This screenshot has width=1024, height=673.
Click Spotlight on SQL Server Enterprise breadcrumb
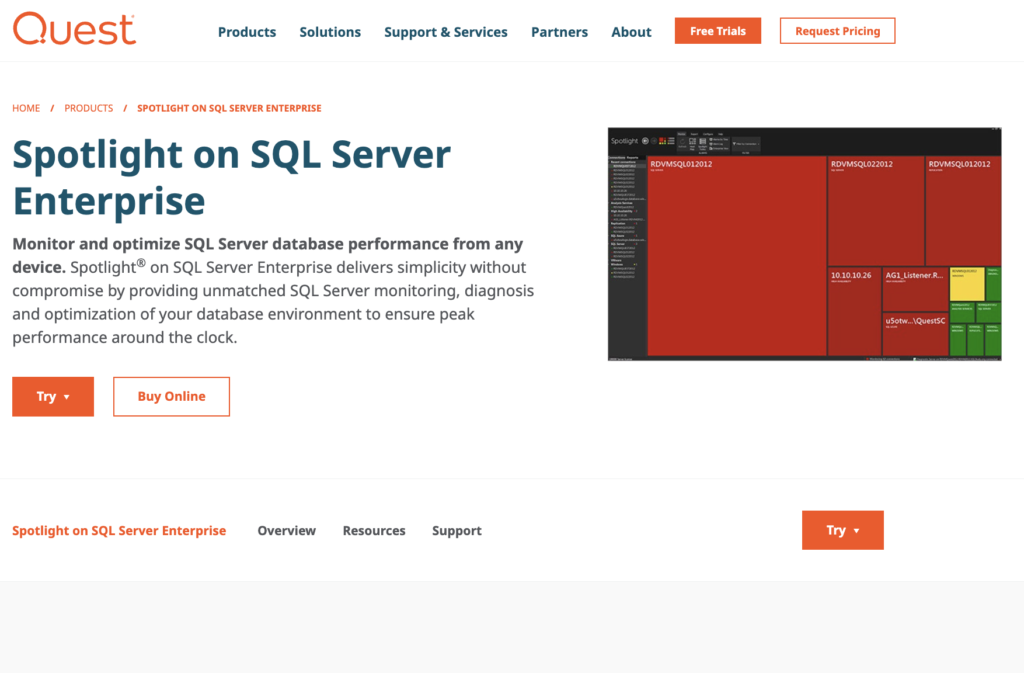pos(229,108)
